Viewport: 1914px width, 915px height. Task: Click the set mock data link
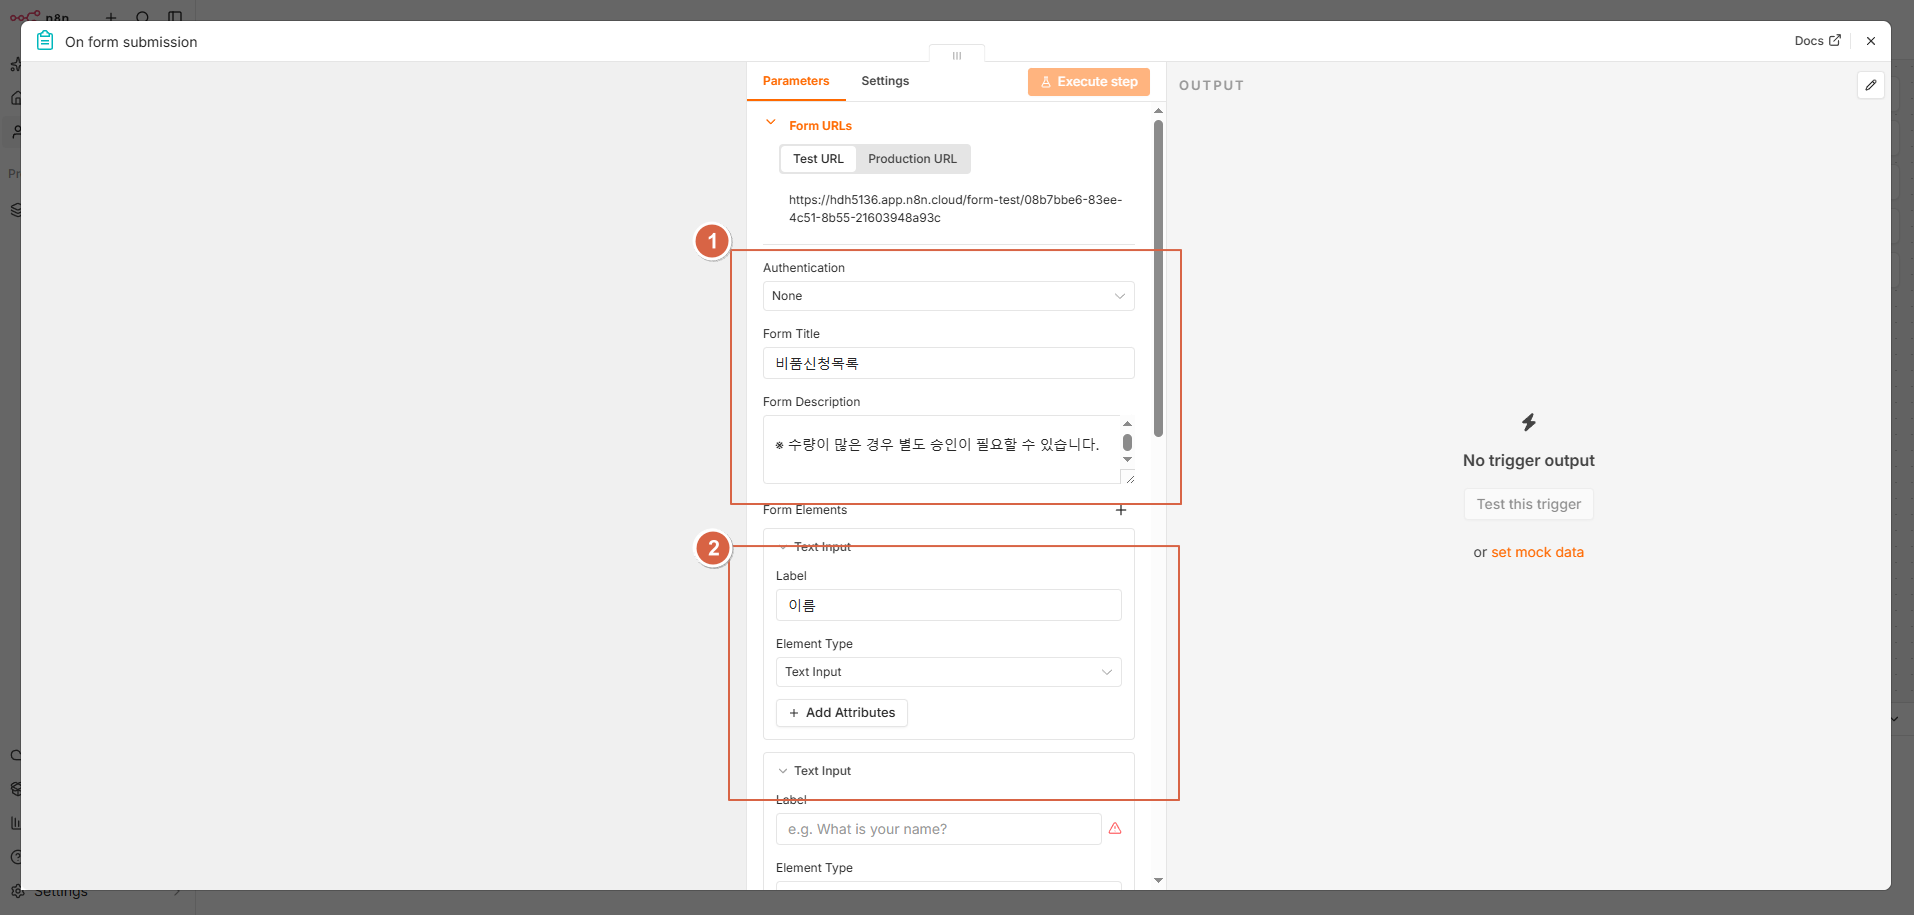point(1537,552)
